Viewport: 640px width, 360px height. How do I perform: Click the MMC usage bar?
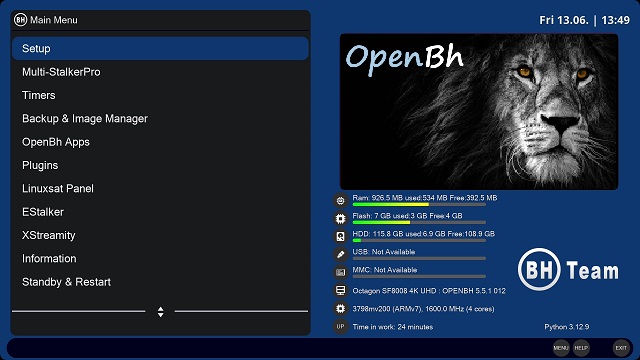(x=419, y=276)
